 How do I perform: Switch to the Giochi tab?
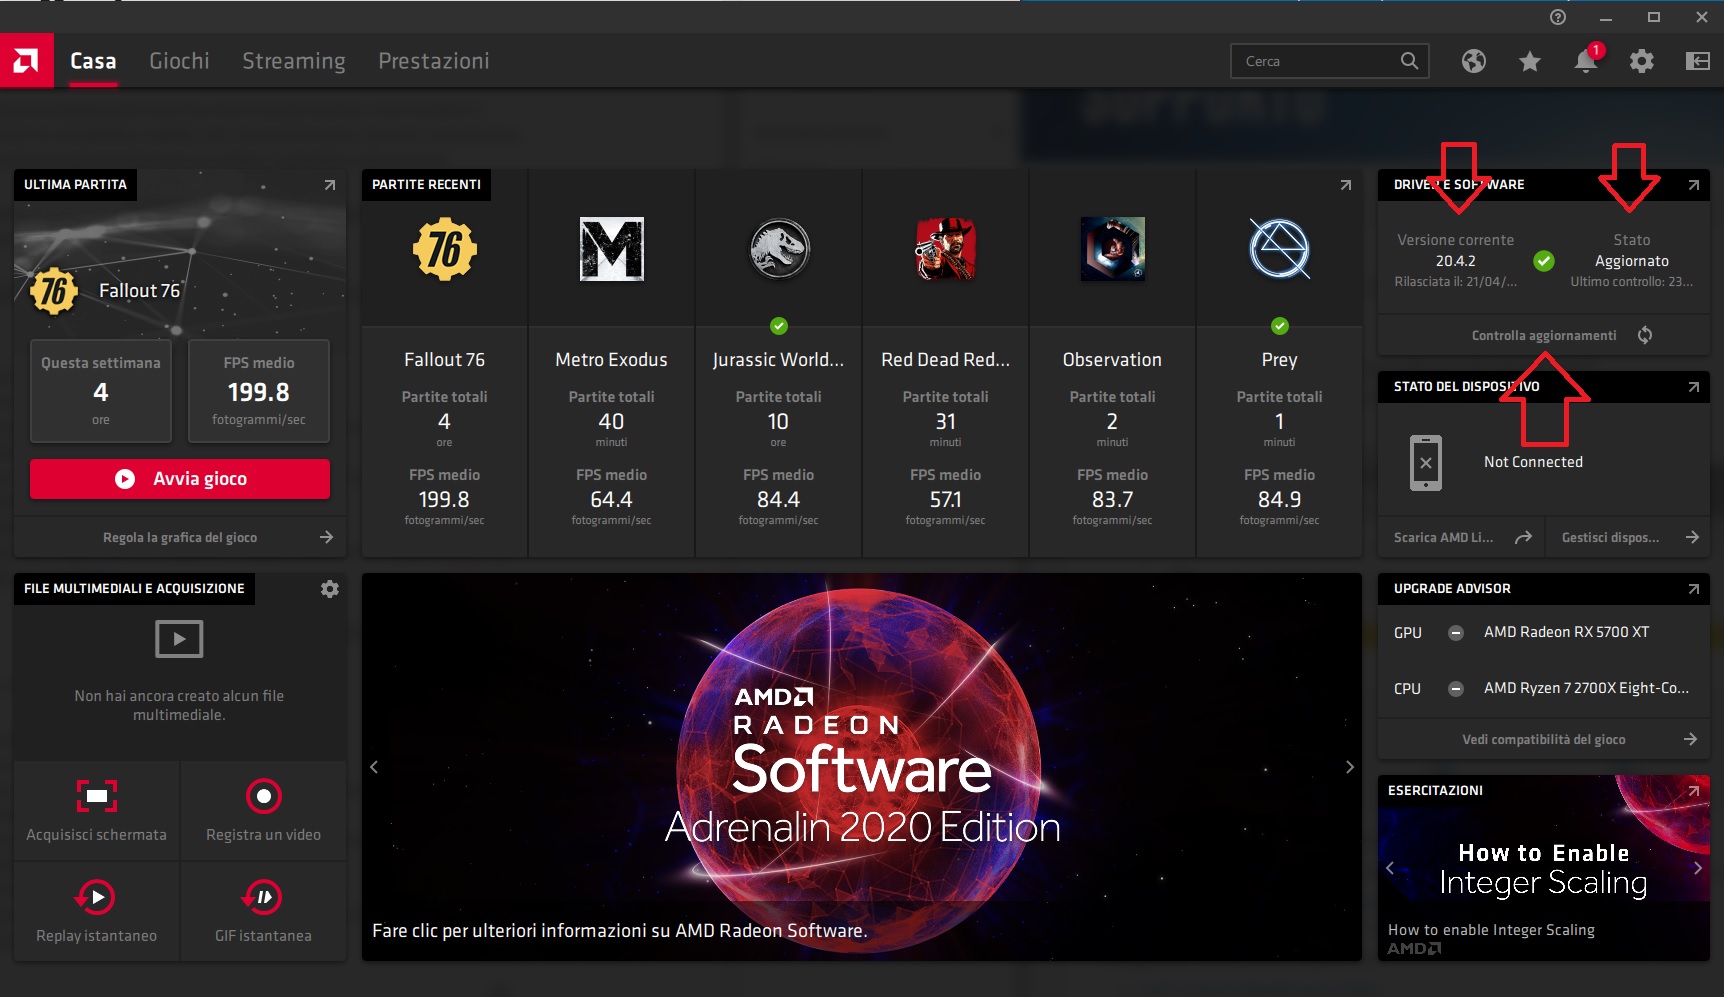[x=179, y=61]
